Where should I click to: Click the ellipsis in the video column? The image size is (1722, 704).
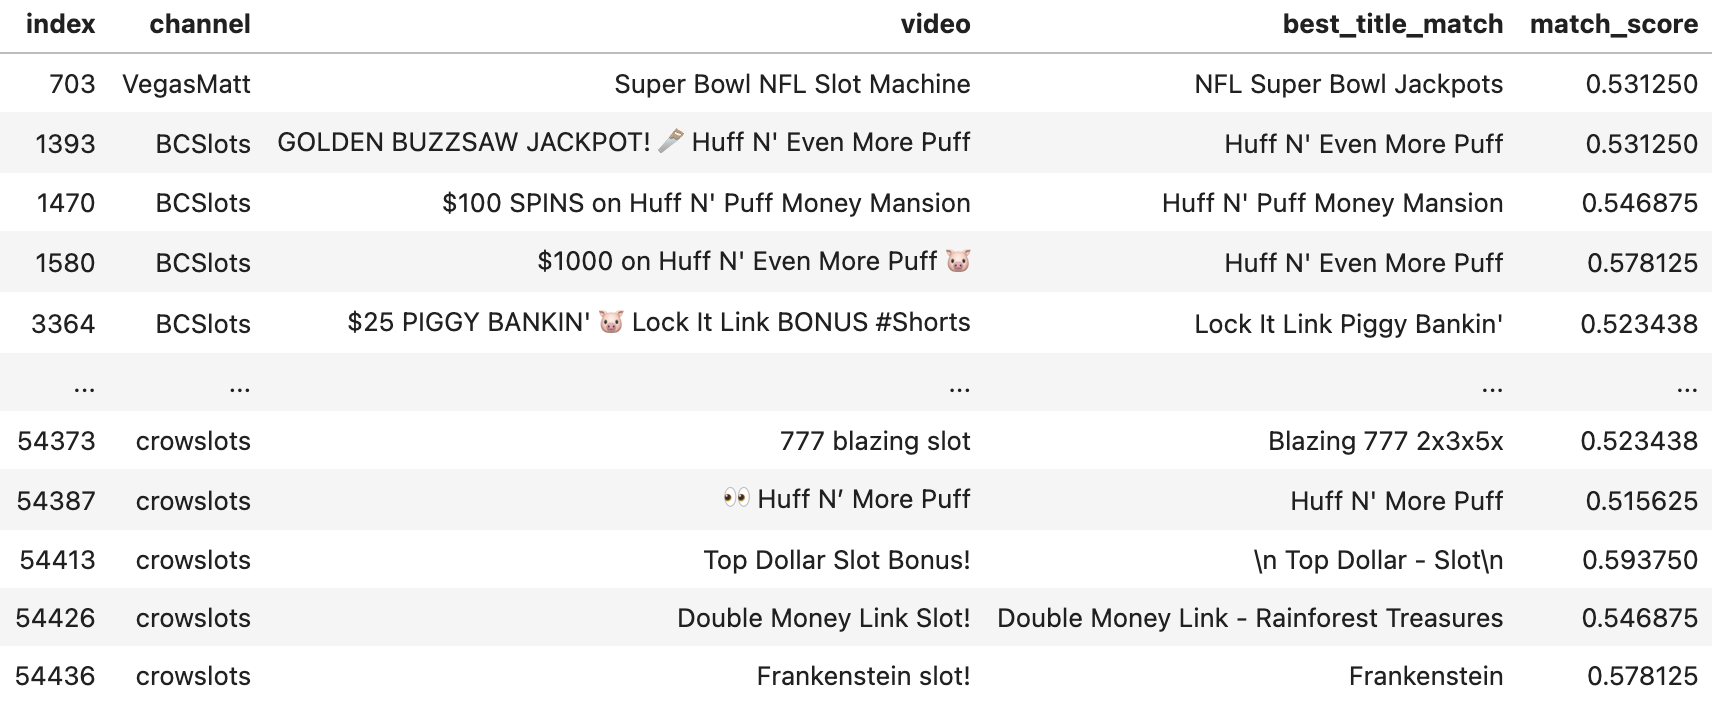pyautogui.click(x=959, y=385)
